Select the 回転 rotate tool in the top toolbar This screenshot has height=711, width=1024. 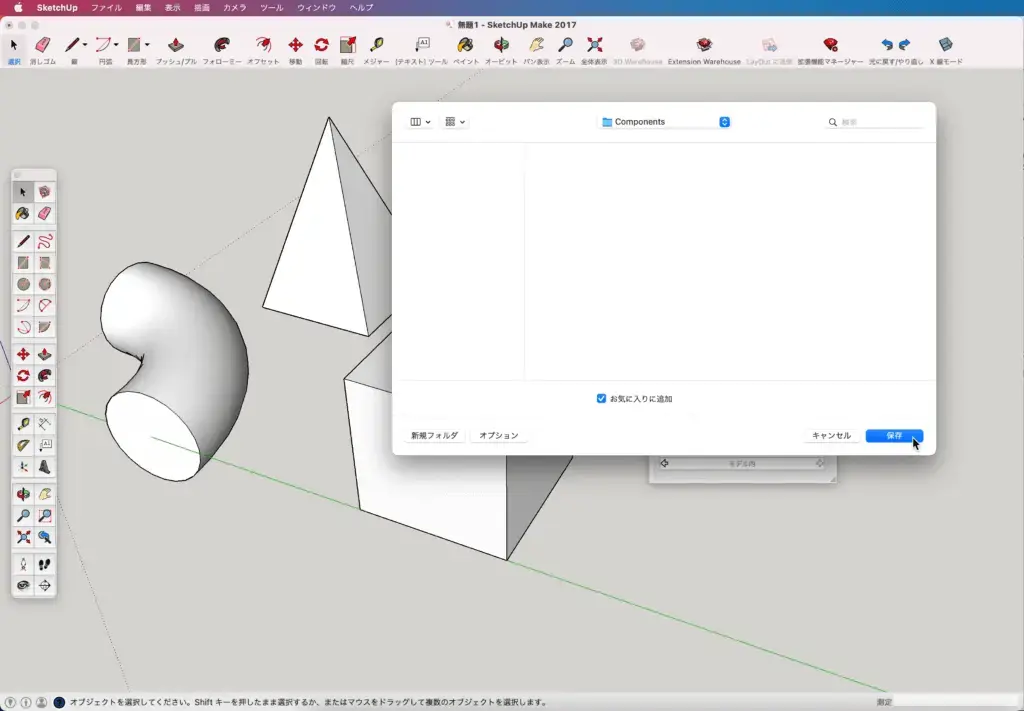321,50
